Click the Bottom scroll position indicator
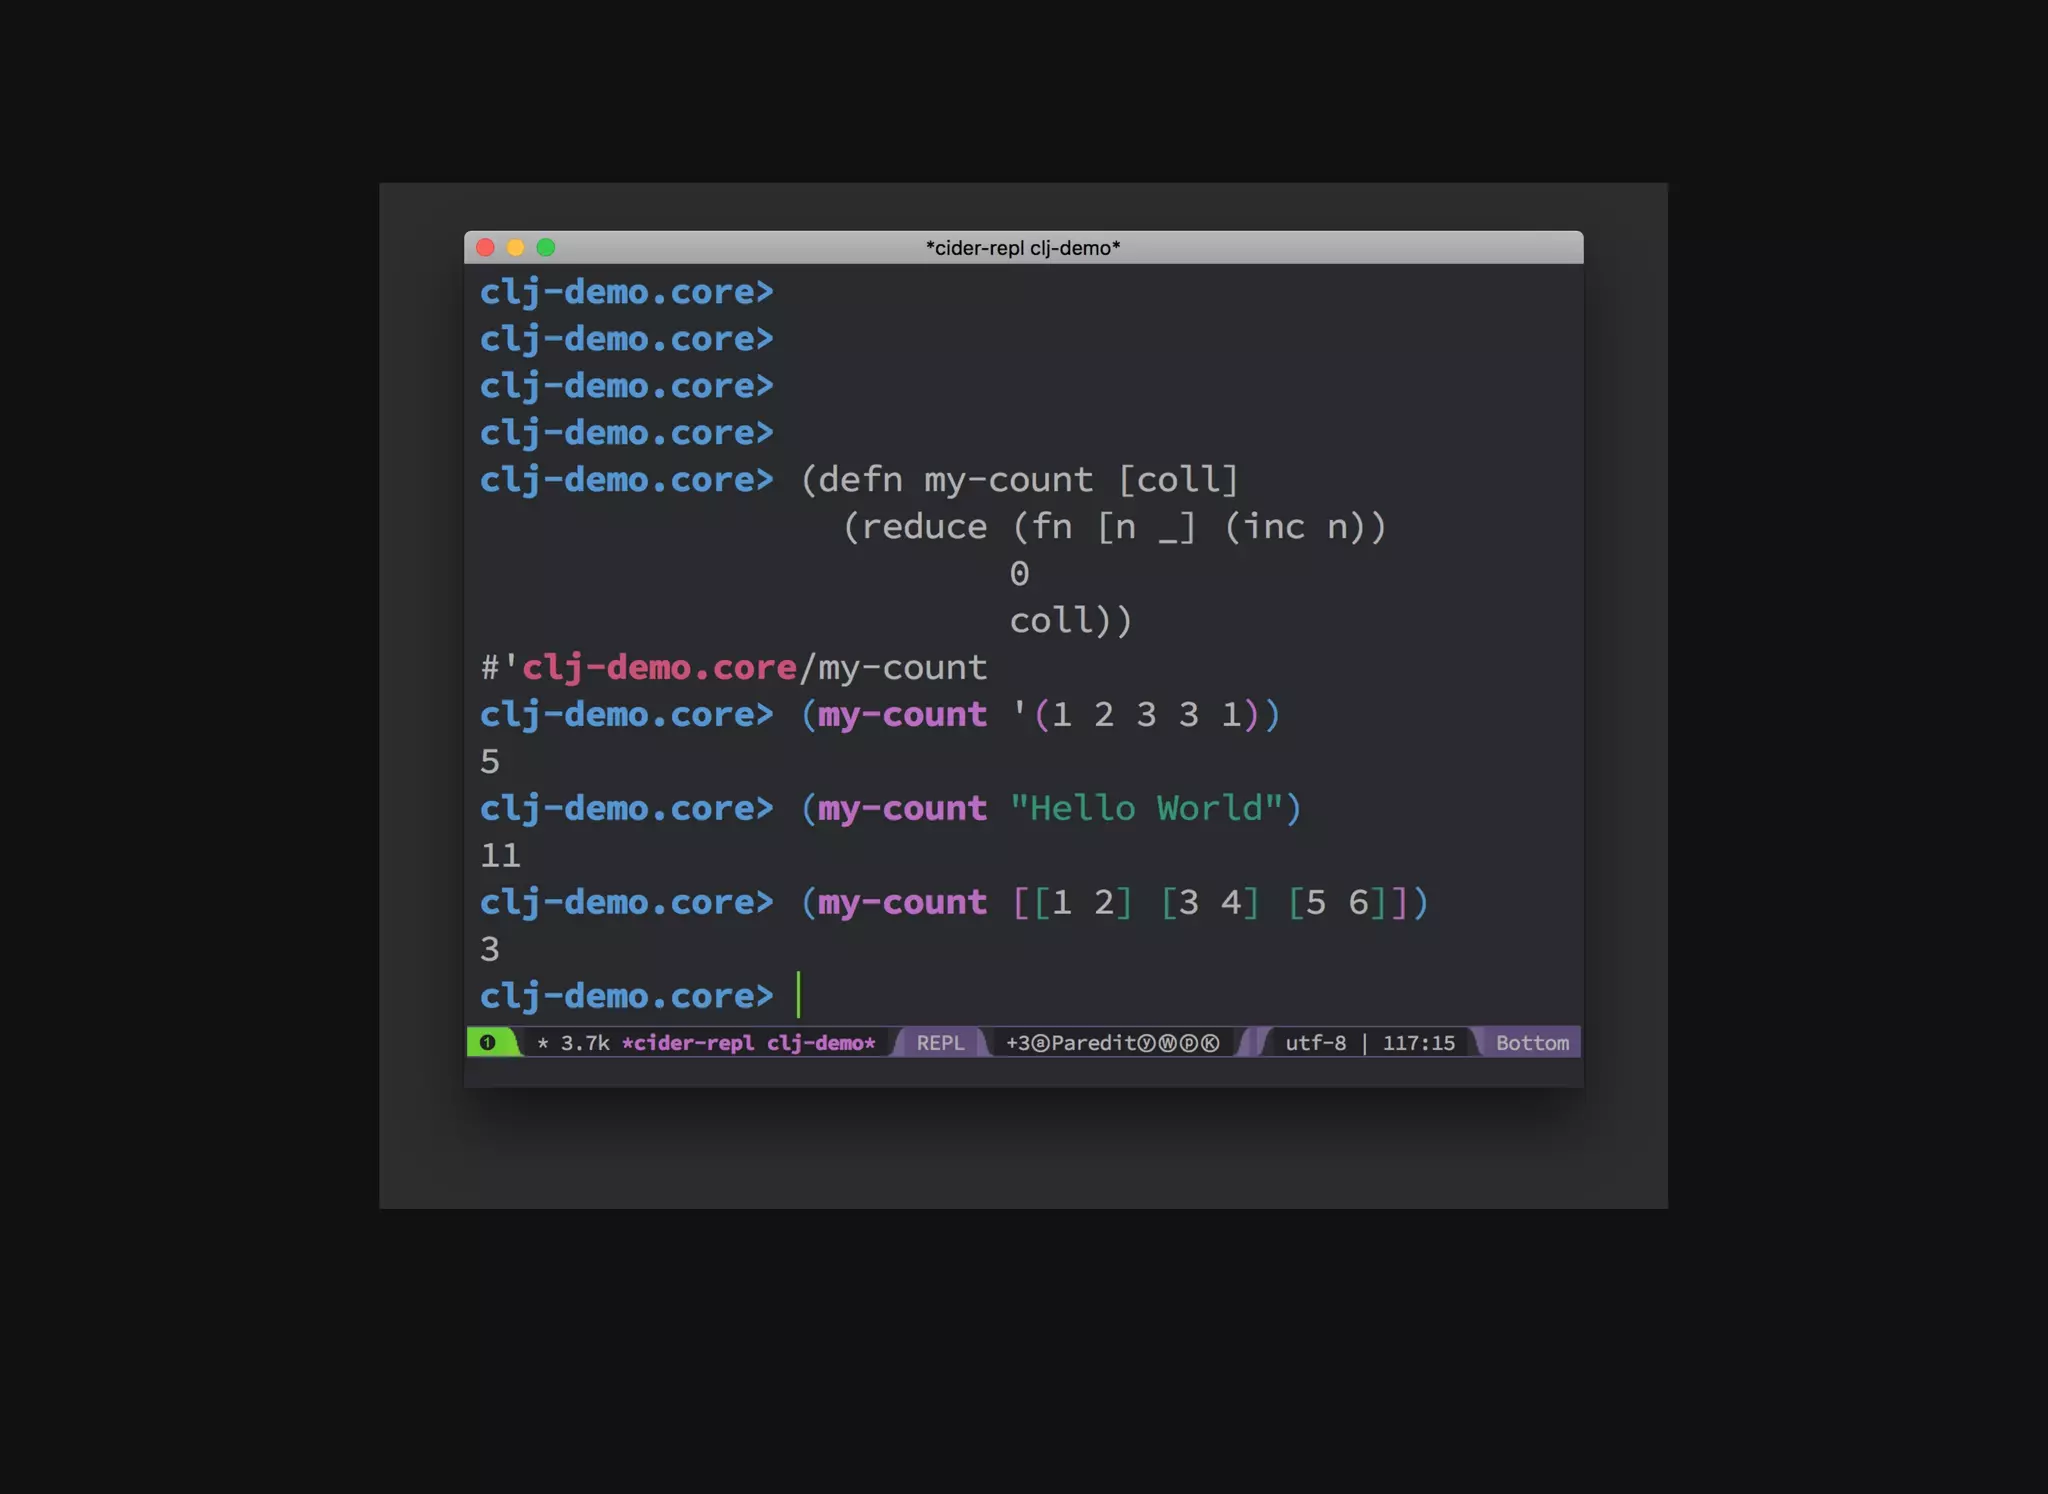 (1531, 1043)
